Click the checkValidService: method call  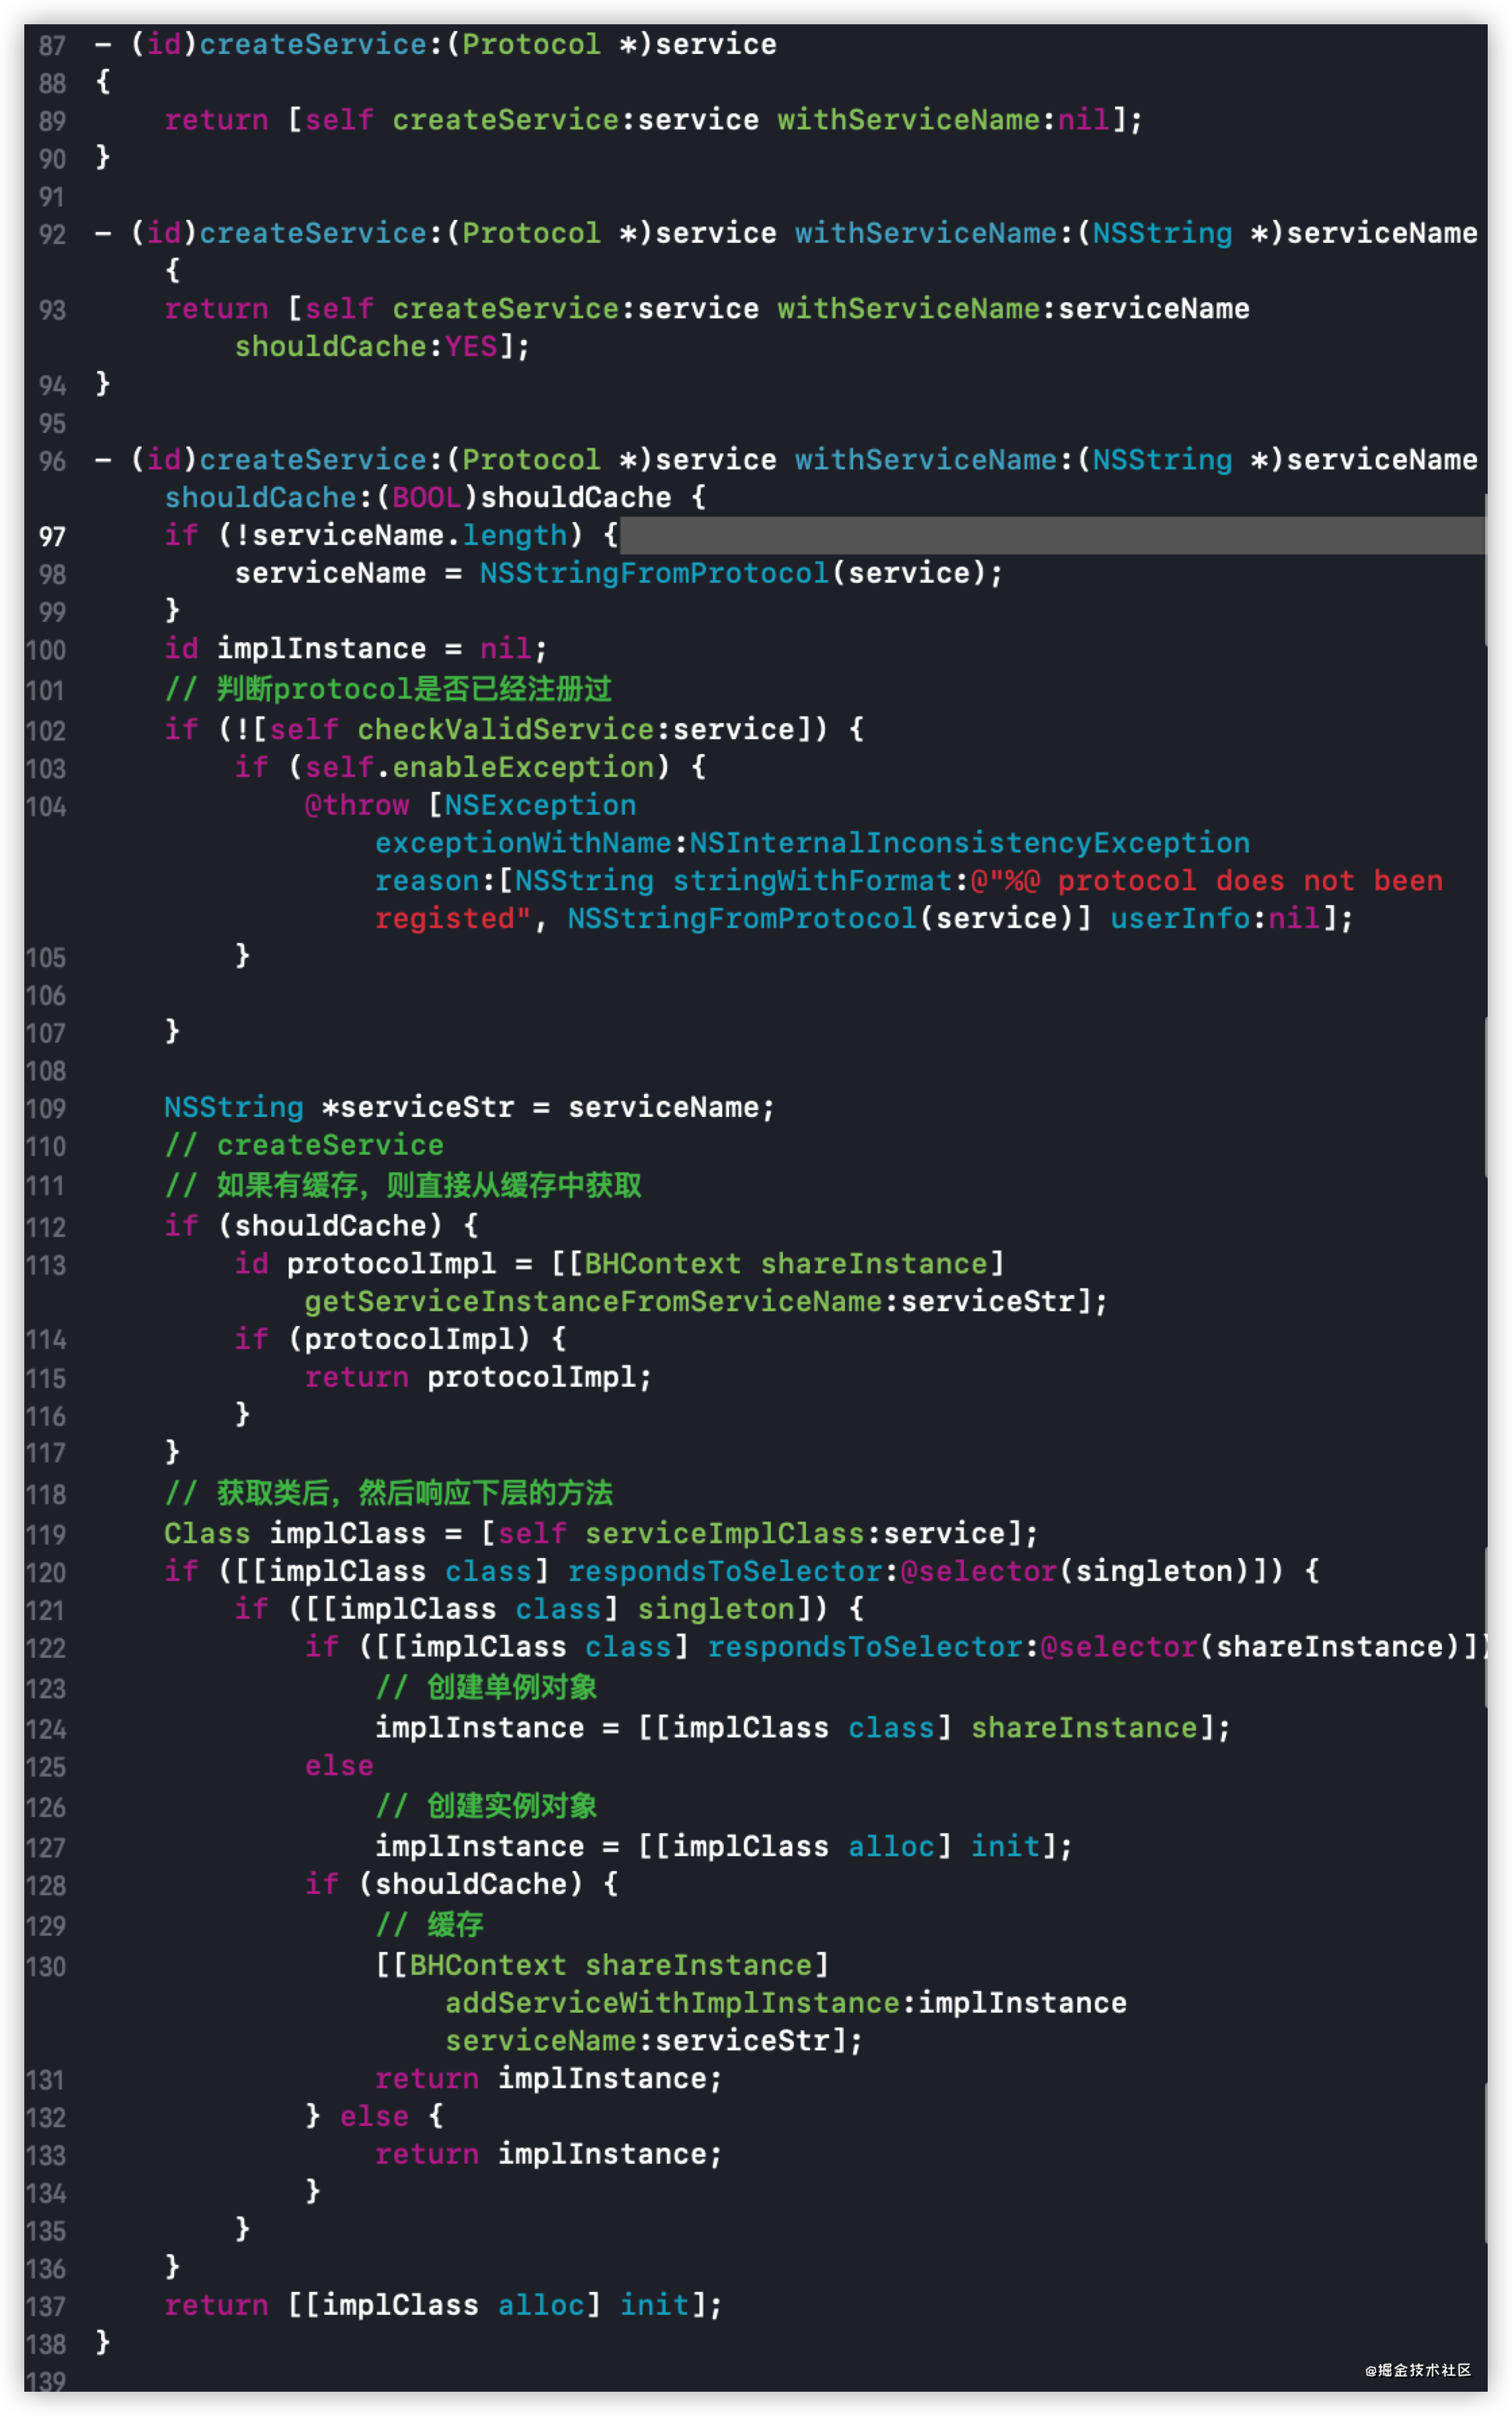click(506, 729)
